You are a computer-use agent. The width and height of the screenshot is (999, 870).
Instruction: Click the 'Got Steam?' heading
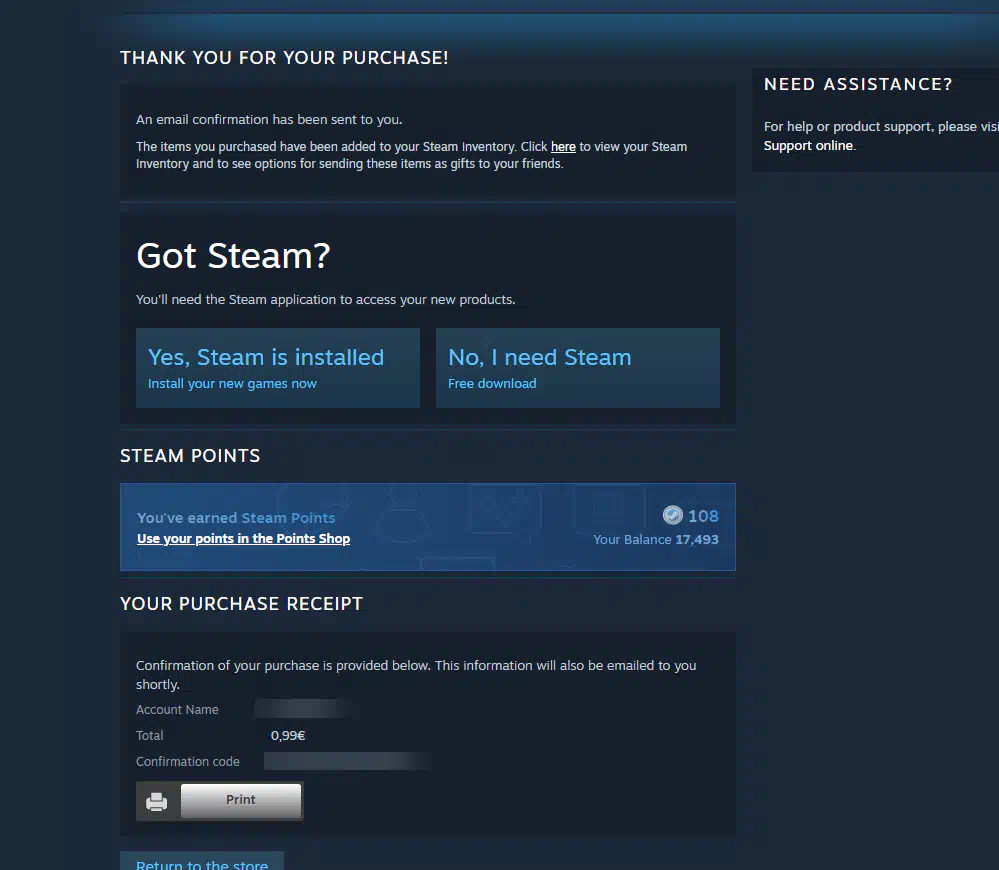tap(233, 256)
